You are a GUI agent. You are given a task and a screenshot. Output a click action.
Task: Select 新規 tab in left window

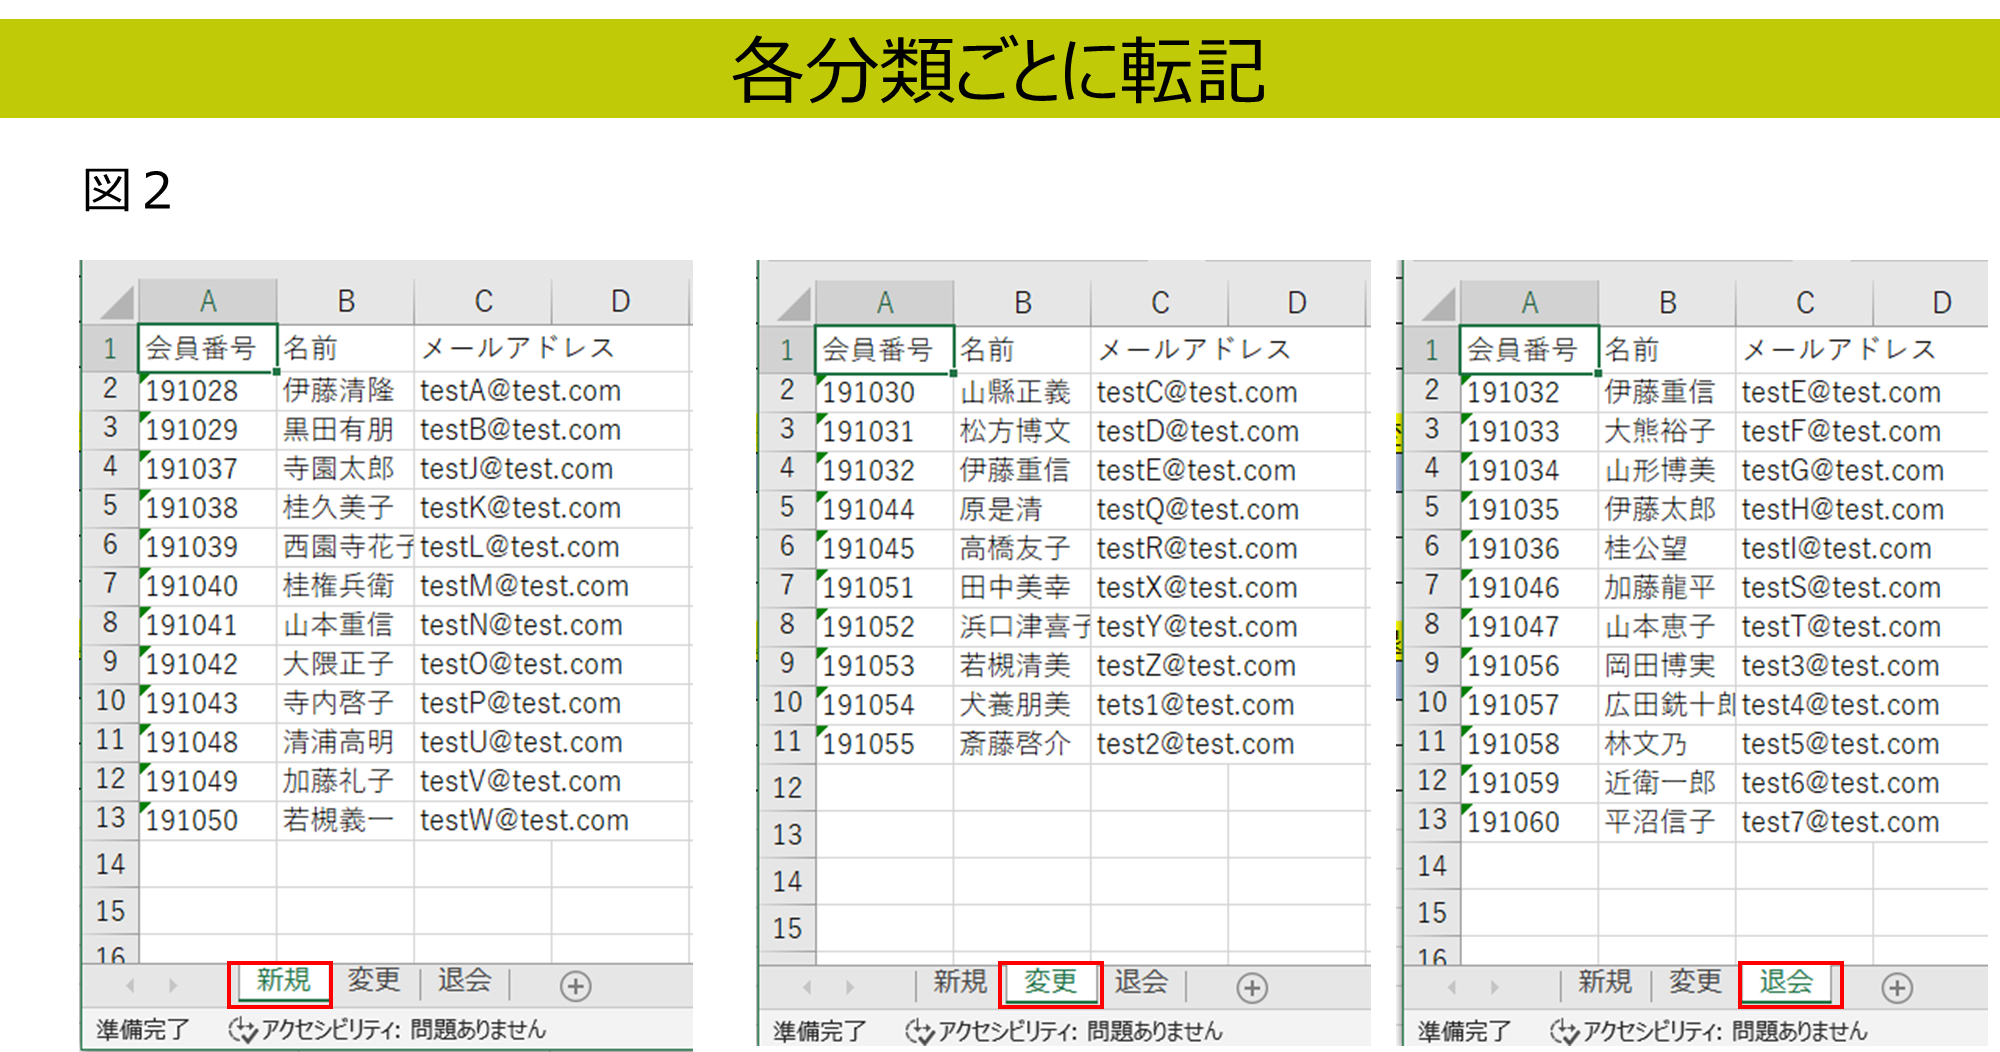click(283, 980)
